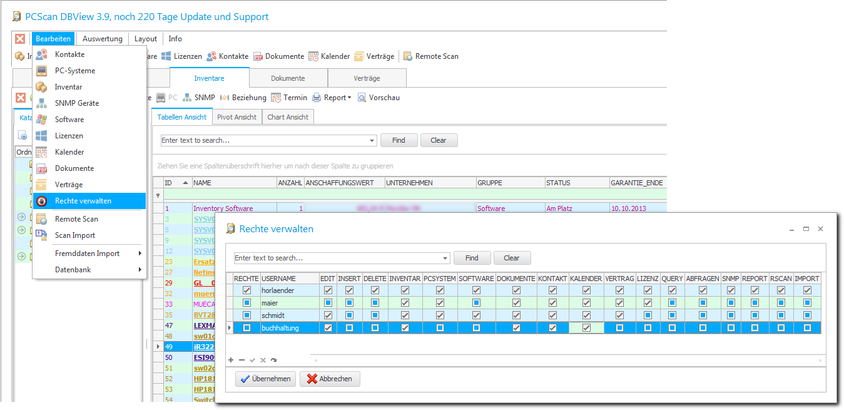Click USERNAME column header in rights grid
Viewport: 844px width, 410px height.
pos(290,279)
